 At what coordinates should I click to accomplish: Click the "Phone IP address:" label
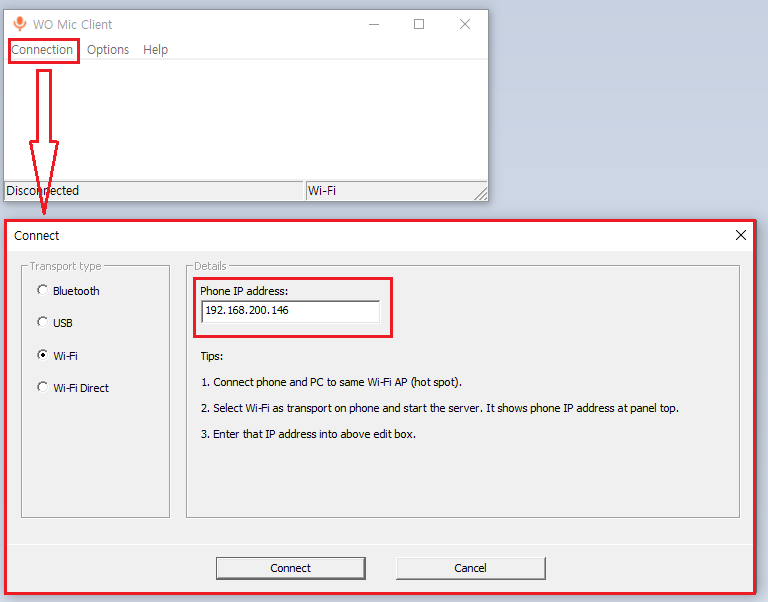pos(244,291)
